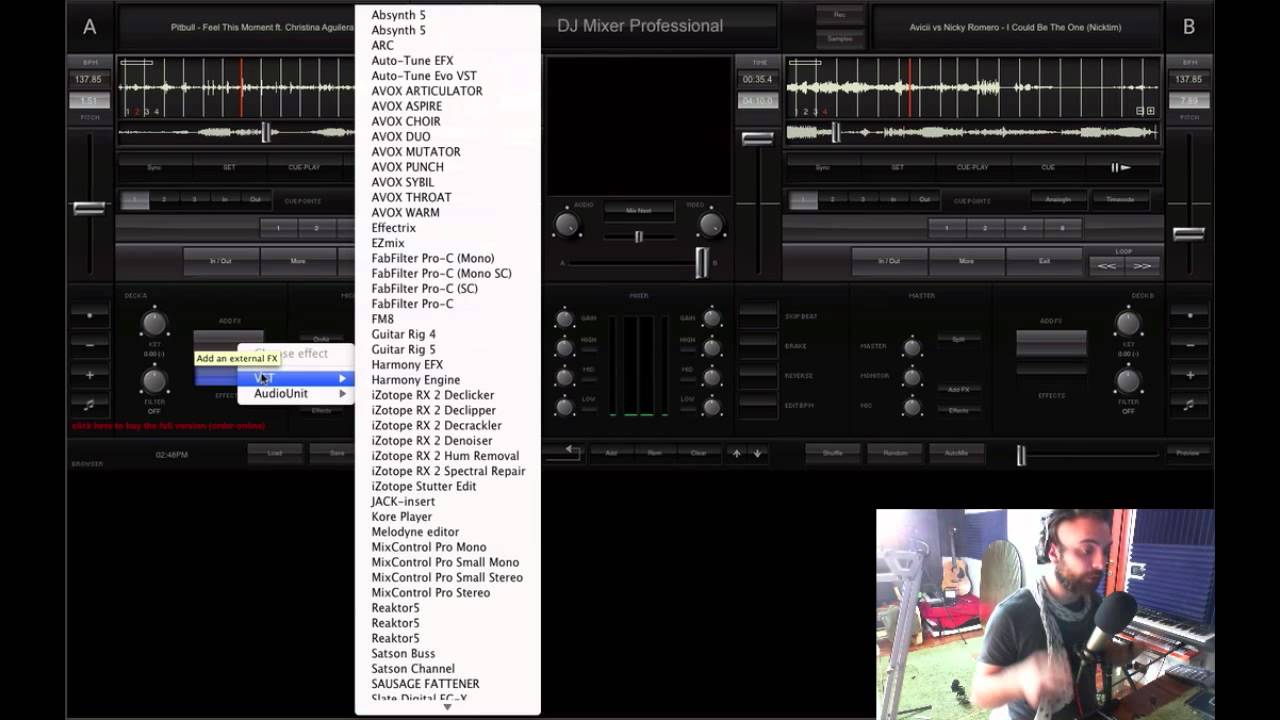Enable Analogin on deck B
Screen dimensions: 1280x720
(x=1058, y=199)
